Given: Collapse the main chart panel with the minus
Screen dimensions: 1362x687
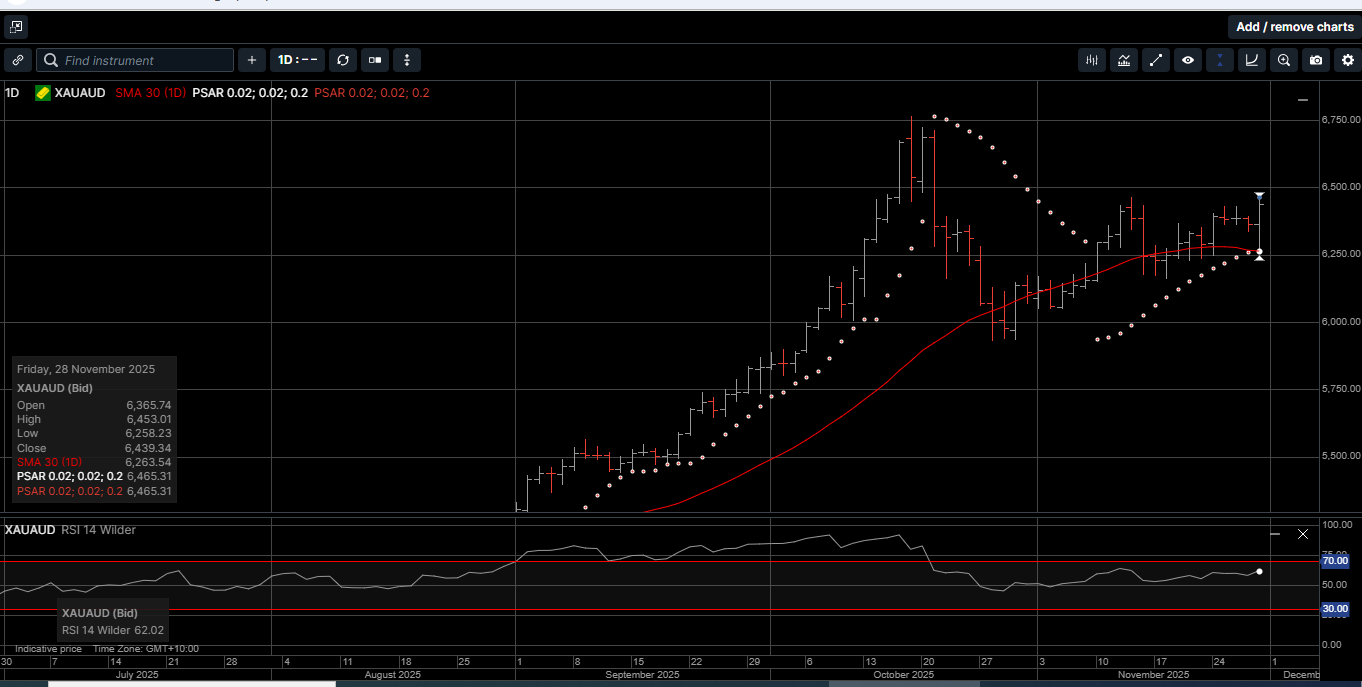Looking at the screenshot, I should tap(1302, 99).
